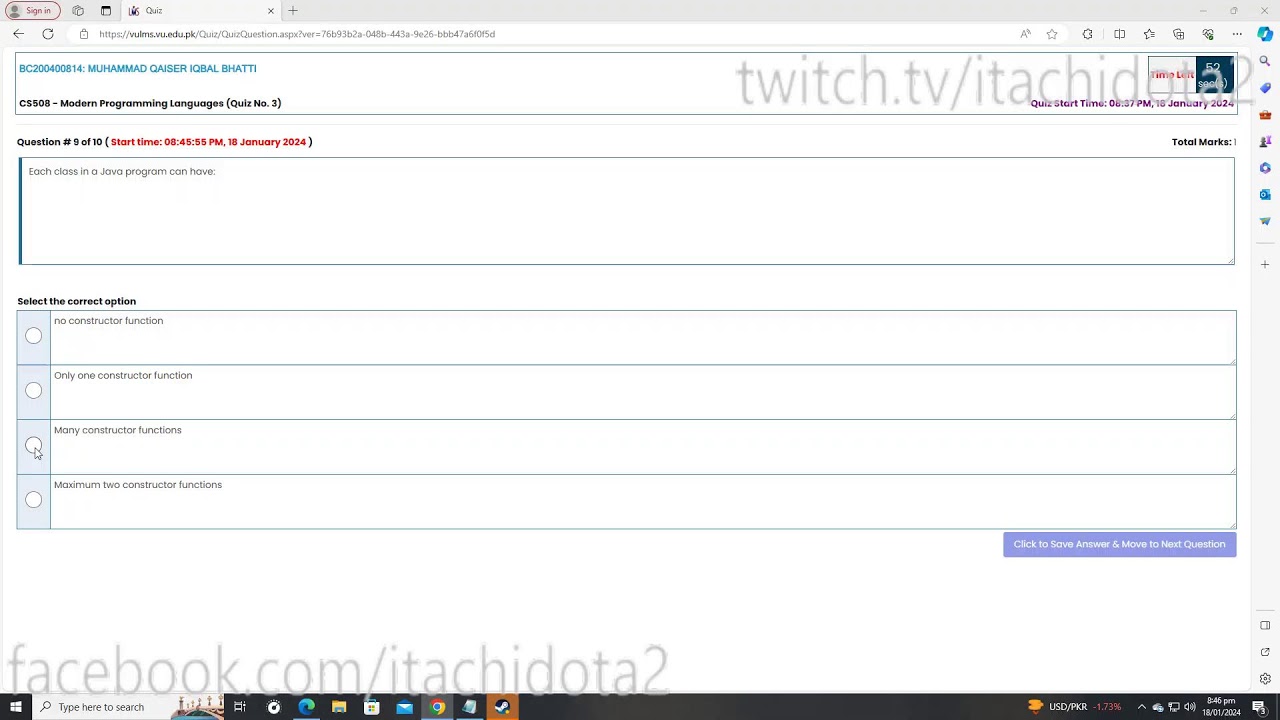Click the 'Maximum two constructor functions' answer text

(x=138, y=485)
